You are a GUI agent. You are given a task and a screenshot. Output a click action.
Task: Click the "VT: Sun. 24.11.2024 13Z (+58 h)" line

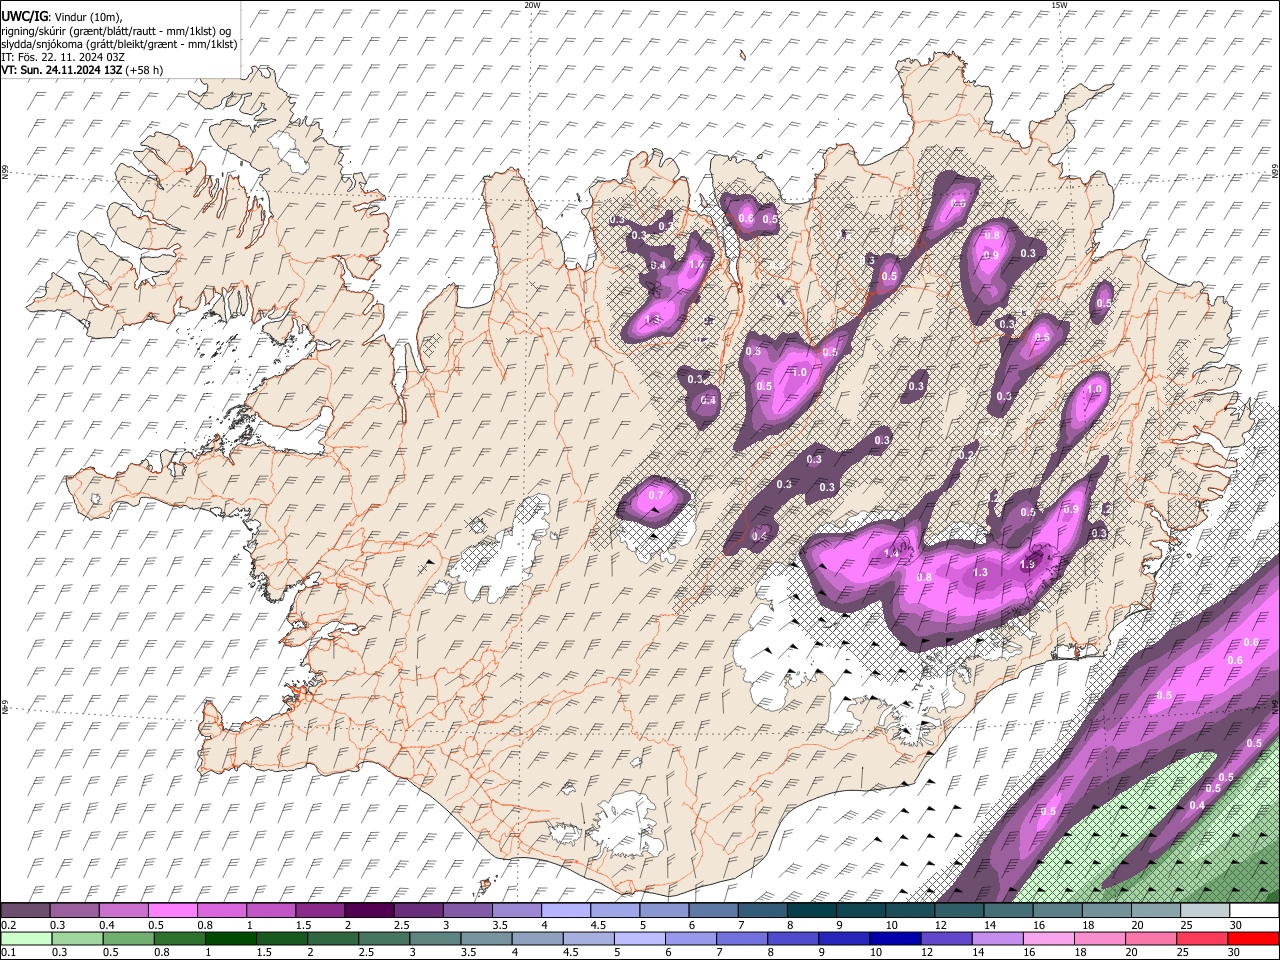(82, 70)
